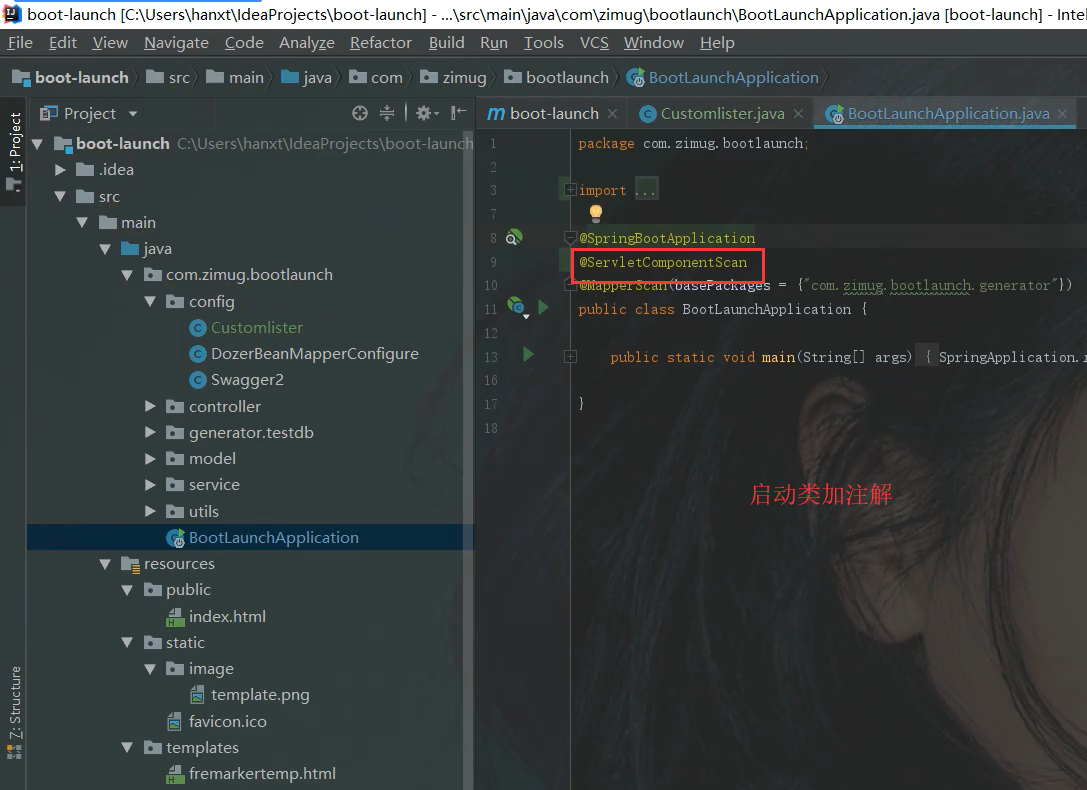Screen dimensions: 1087x790
Task: Click the Customlister class icon in tree
Action: (x=198, y=328)
